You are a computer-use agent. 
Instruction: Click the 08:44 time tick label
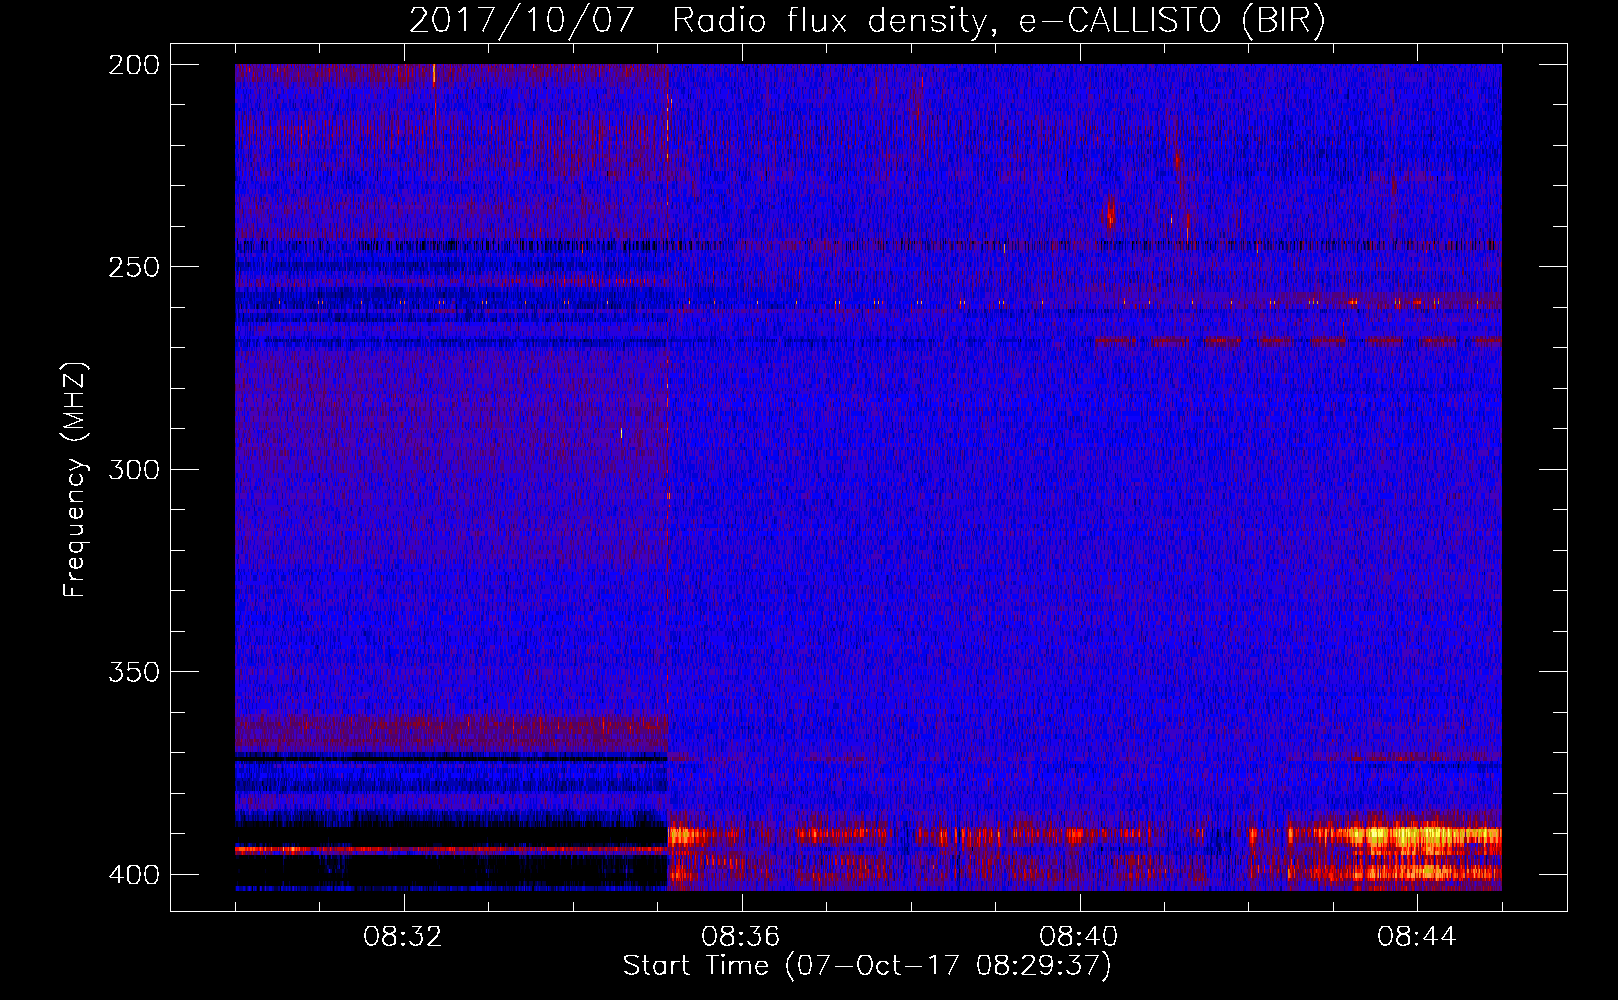pyautogui.click(x=1417, y=937)
